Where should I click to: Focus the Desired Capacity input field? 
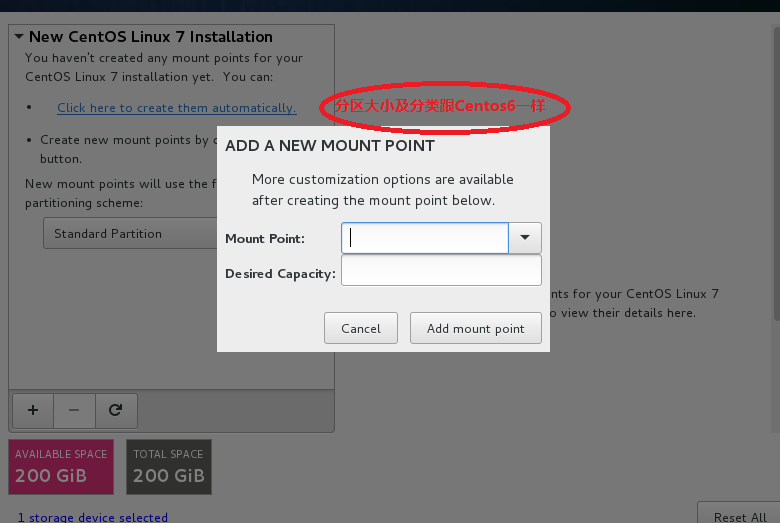point(441,270)
